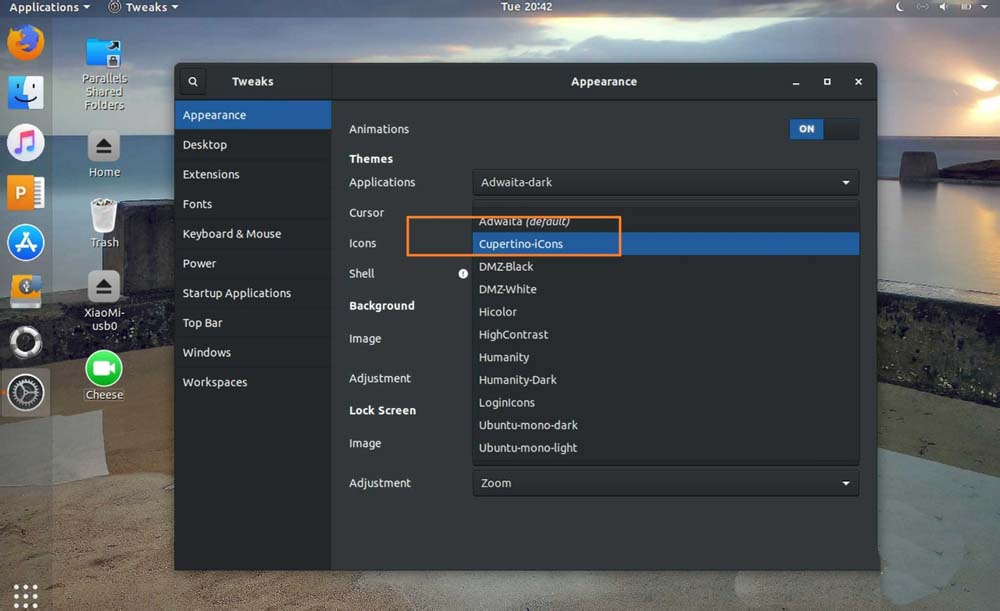Screen dimensions: 1000x611
Task: Open the music player dock icon
Action: point(26,143)
